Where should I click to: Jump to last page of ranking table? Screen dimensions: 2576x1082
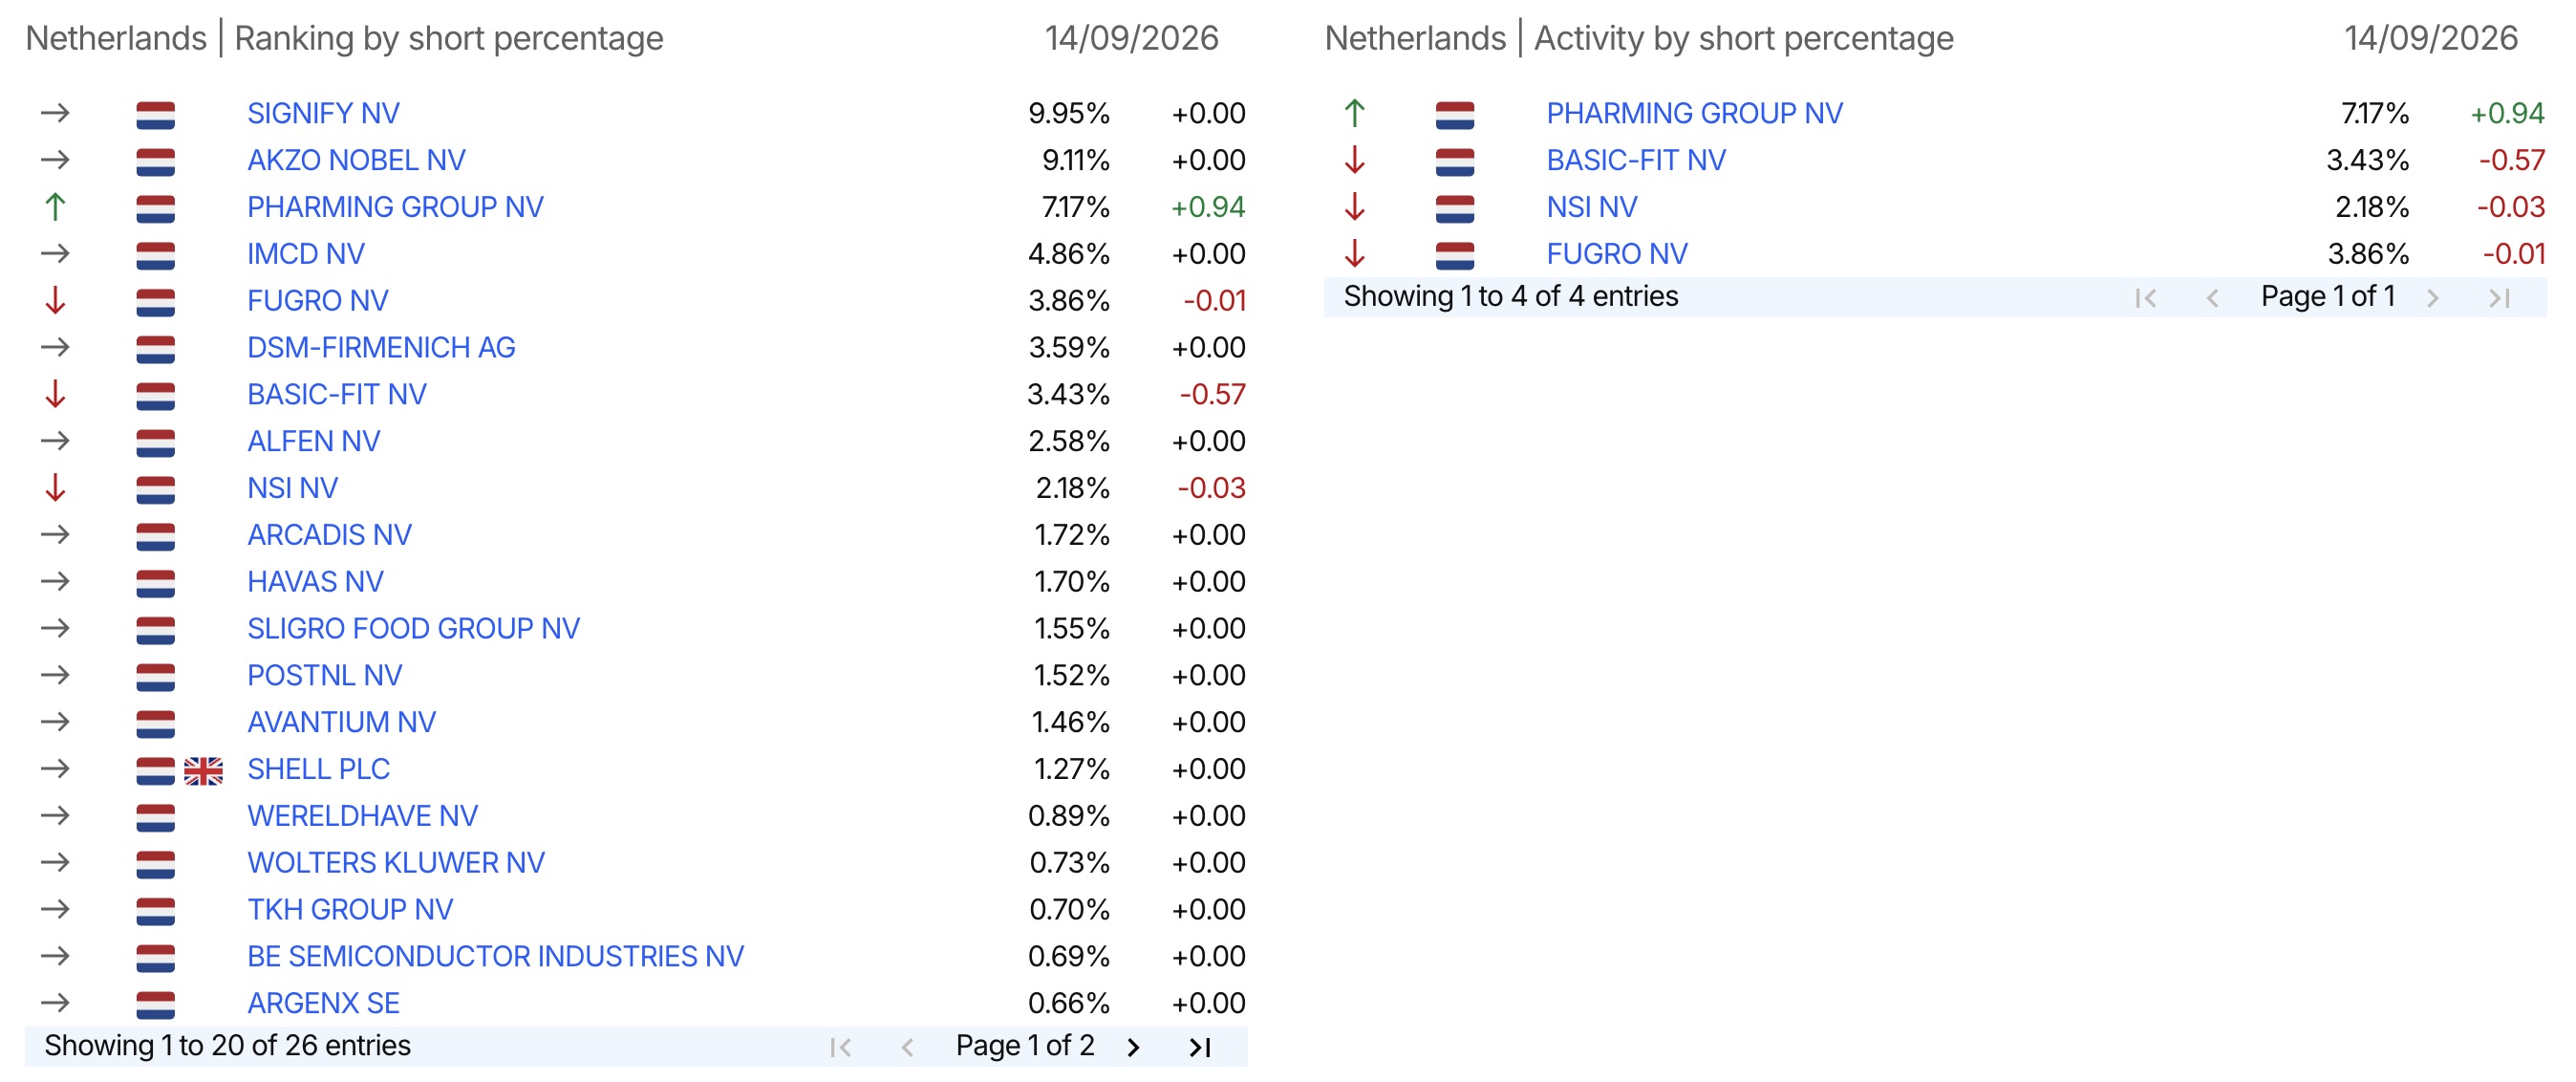(1200, 1047)
